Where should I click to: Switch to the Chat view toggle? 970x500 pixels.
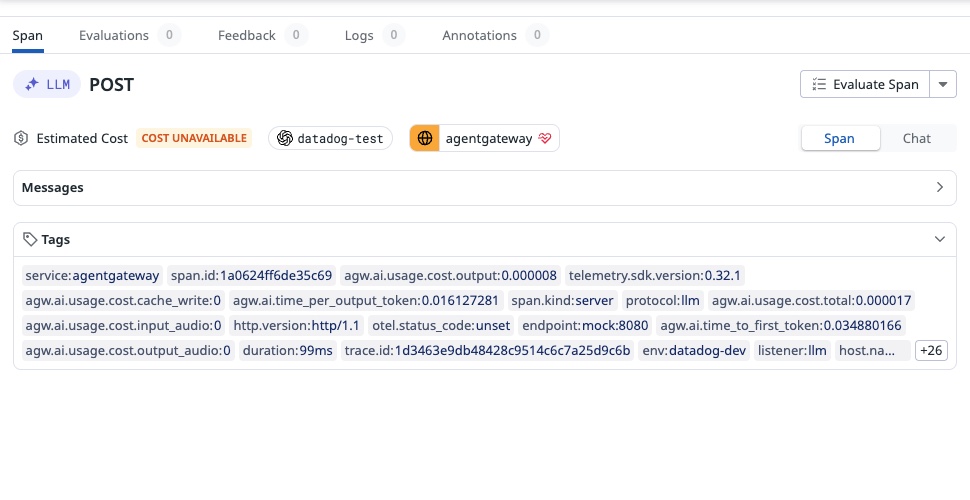point(916,138)
